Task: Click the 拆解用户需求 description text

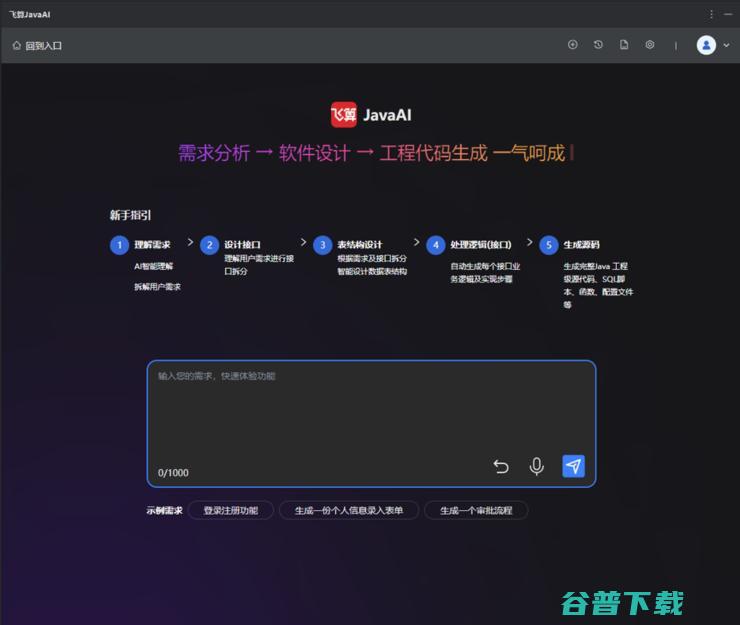Action: [x=157, y=287]
